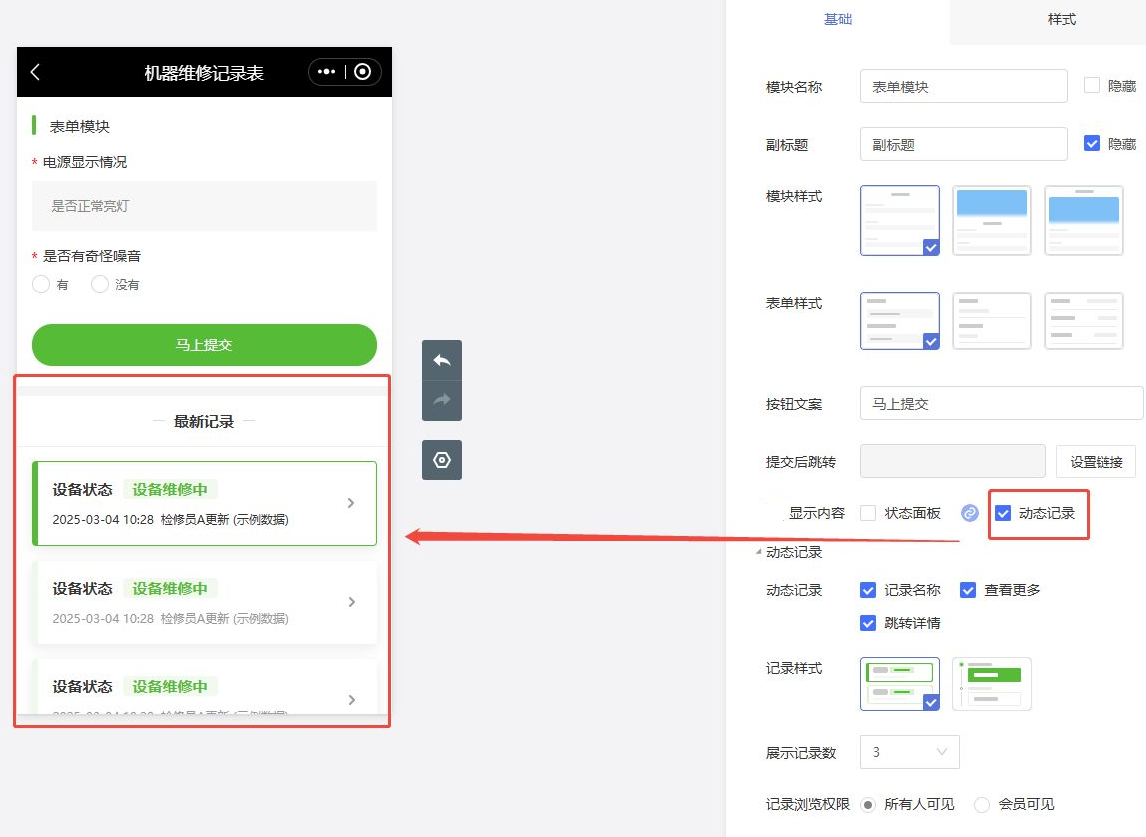1146x837 pixels.
Task: Enable the 状态面板 checkbox
Action: pyautogui.click(x=868, y=513)
